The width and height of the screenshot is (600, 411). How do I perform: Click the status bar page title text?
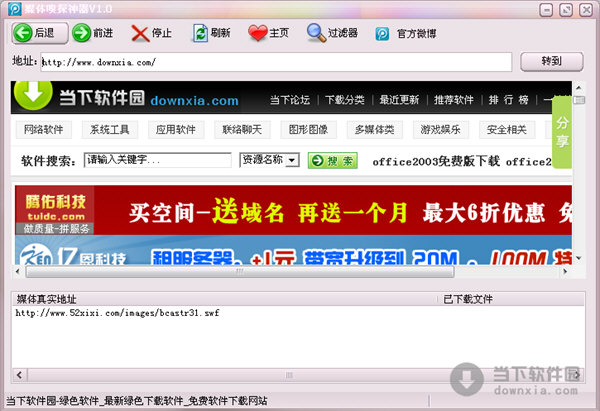coord(137,401)
